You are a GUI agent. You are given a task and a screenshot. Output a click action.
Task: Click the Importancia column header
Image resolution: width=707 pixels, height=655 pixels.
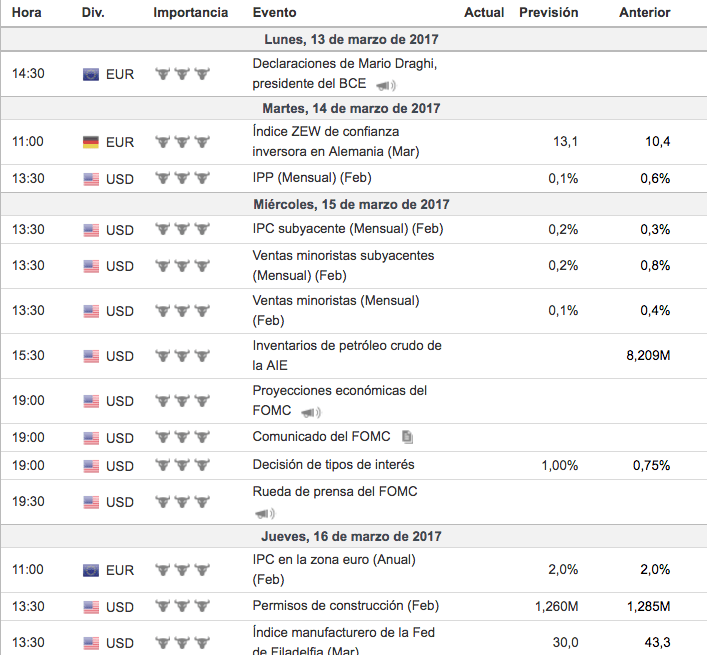190,13
